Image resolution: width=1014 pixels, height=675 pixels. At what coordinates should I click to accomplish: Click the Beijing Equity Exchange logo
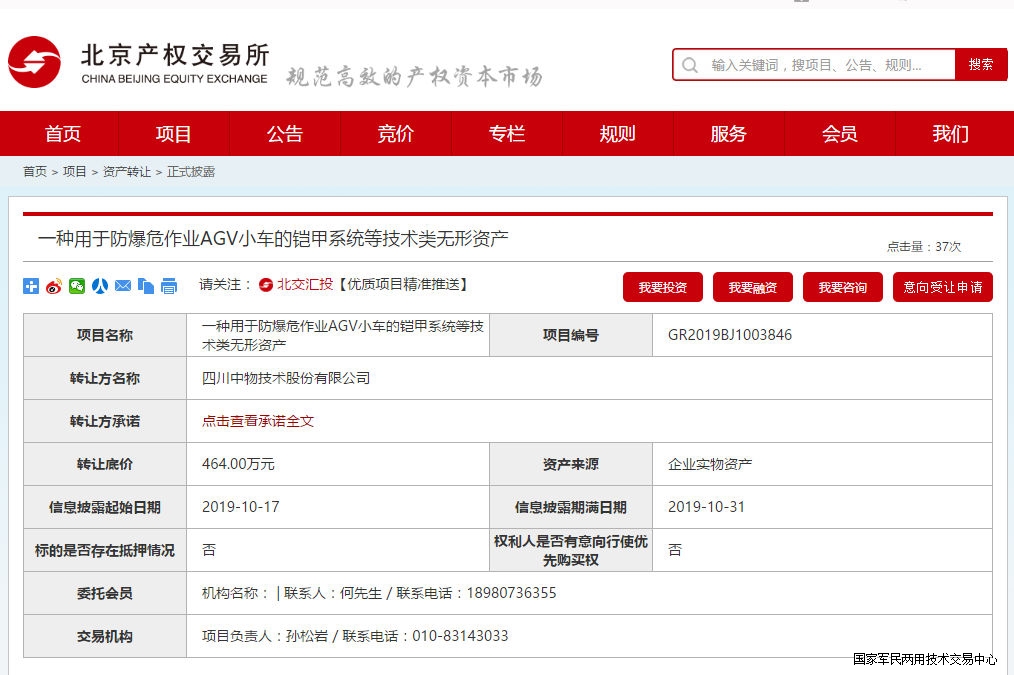point(138,63)
